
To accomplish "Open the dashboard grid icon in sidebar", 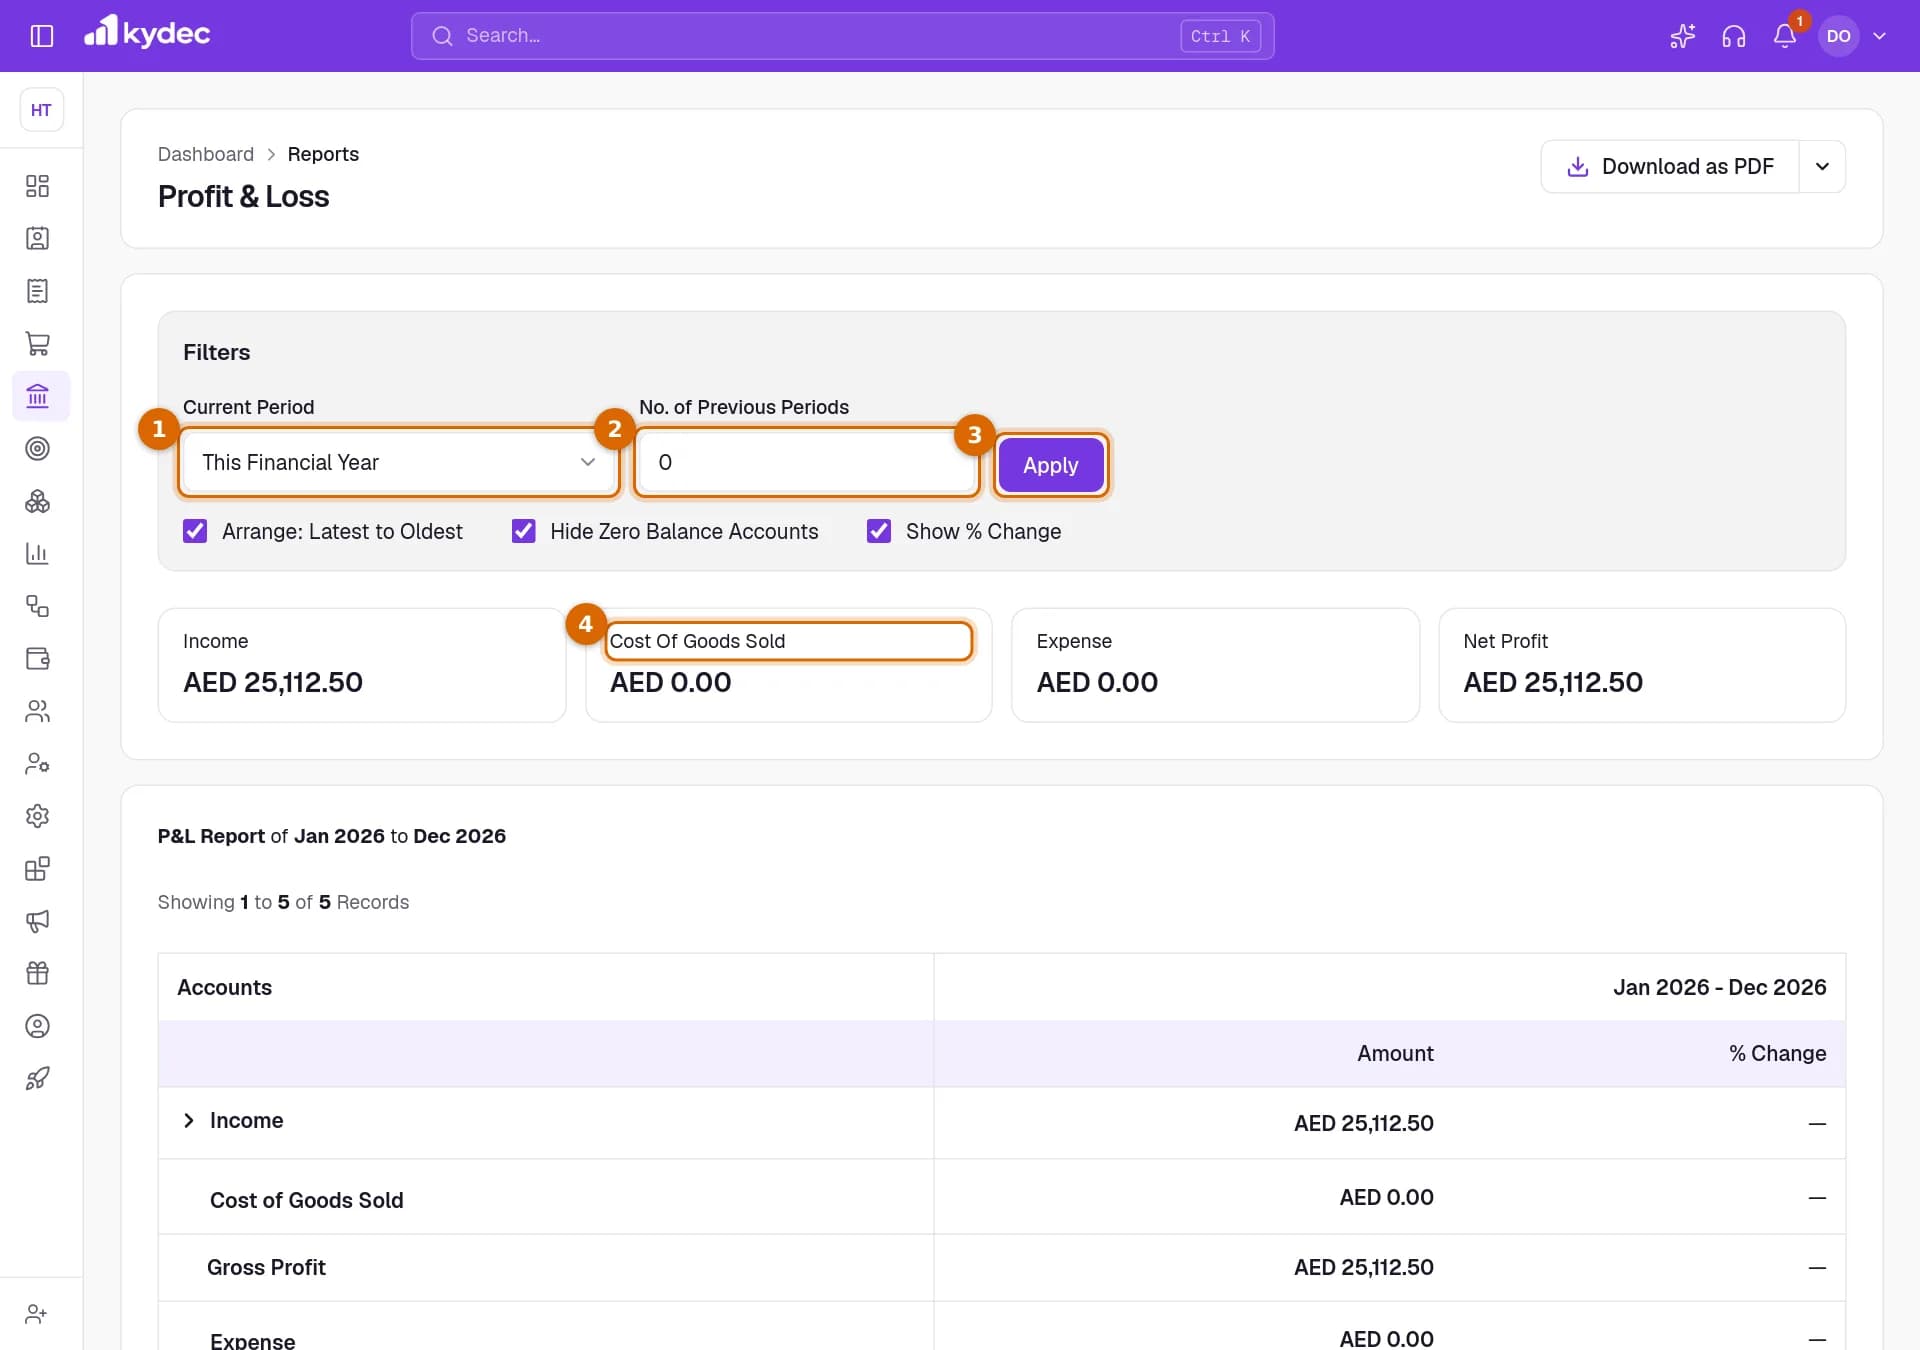I will coord(37,186).
